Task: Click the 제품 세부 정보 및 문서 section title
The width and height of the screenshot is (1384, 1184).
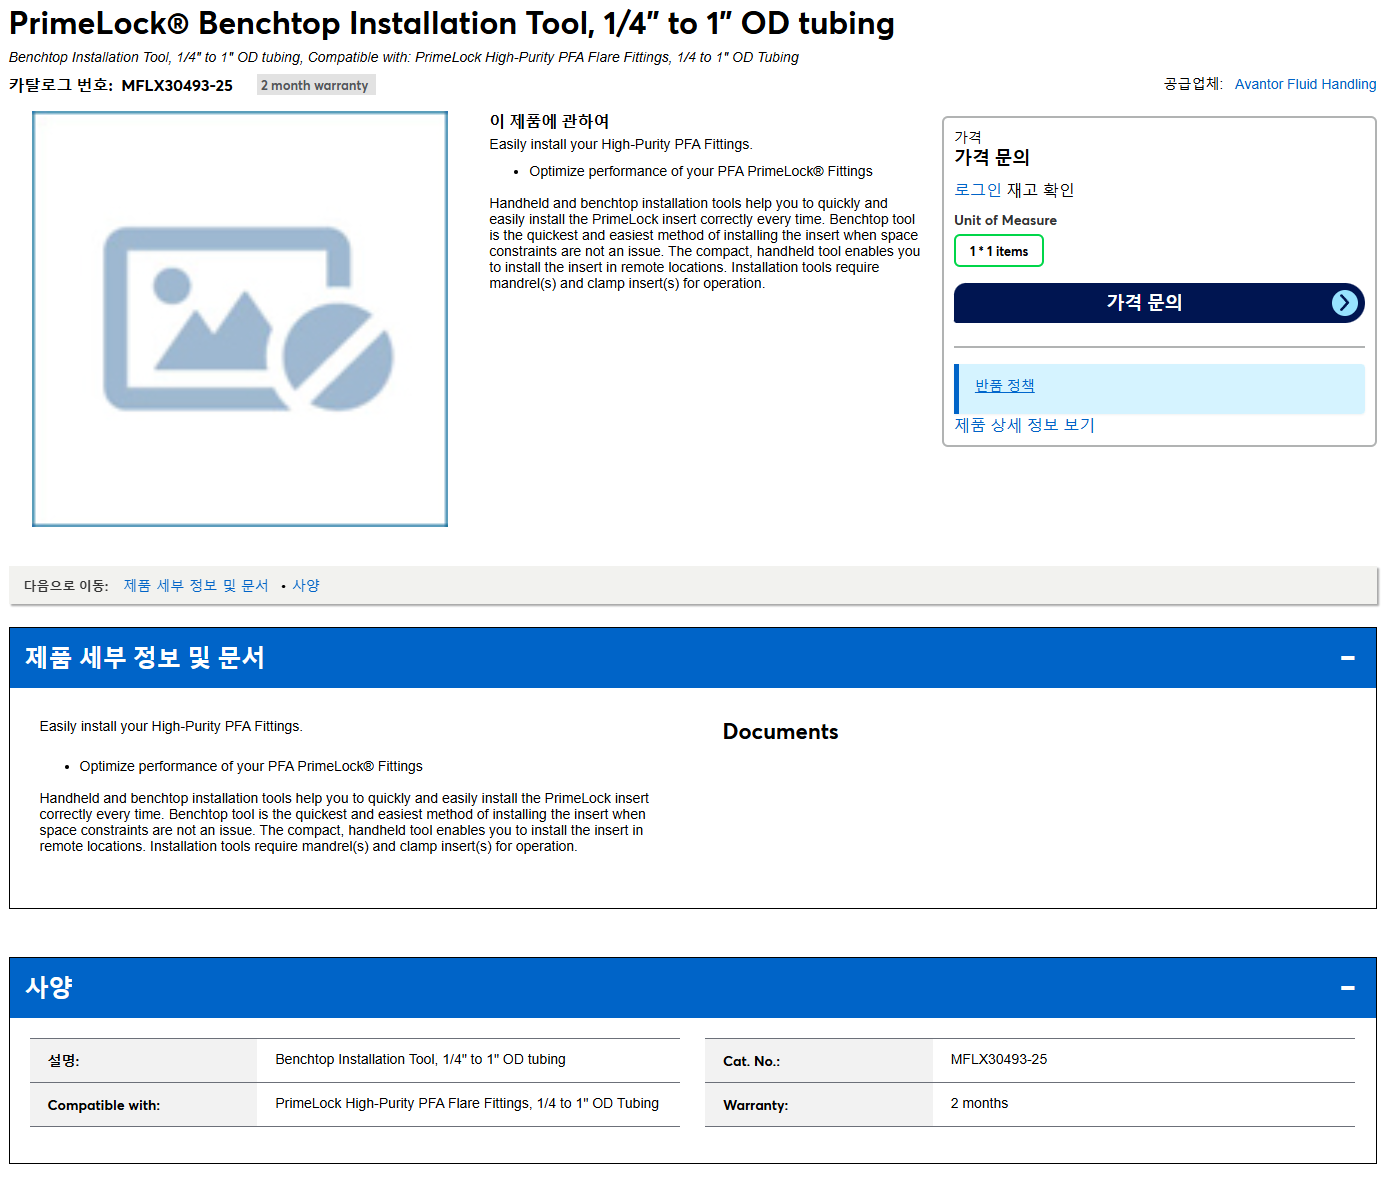Action: [x=145, y=658]
